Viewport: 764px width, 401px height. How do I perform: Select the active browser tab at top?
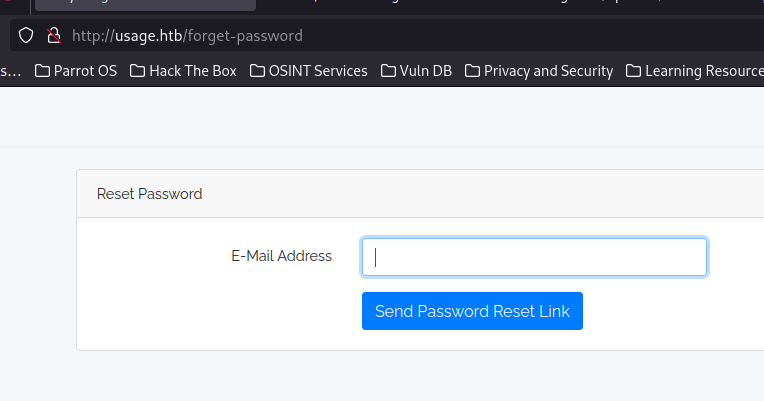(x=140, y=4)
